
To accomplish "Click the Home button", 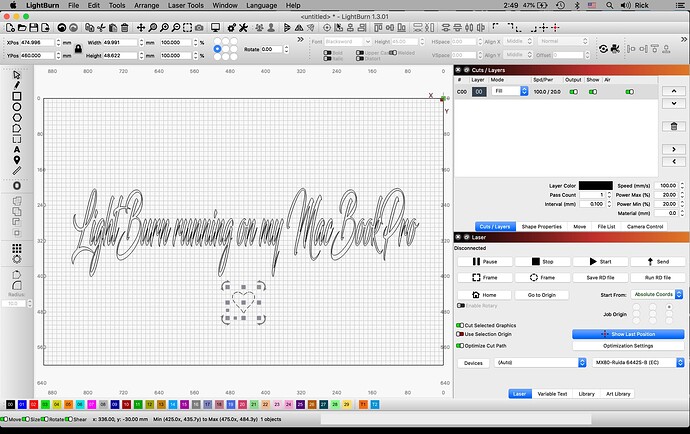I will click(x=484, y=295).
